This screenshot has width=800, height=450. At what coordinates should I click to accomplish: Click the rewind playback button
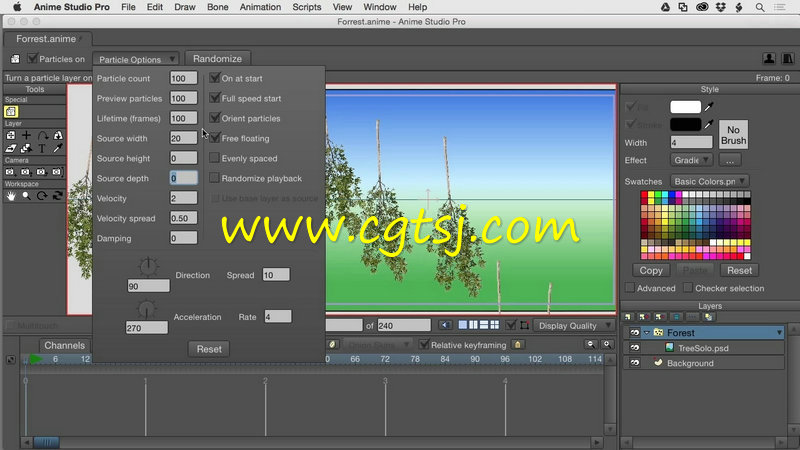click(x=445, y=325)
